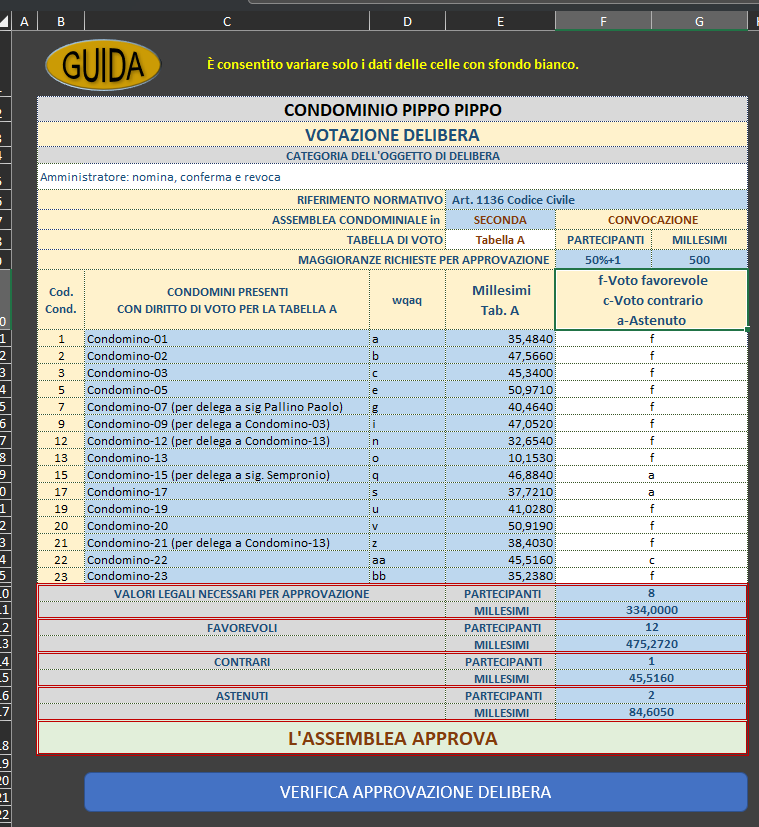Click the 'wqaq' column header cell
This screenshot has height=827, width=759.
click(x=407, y=300)
